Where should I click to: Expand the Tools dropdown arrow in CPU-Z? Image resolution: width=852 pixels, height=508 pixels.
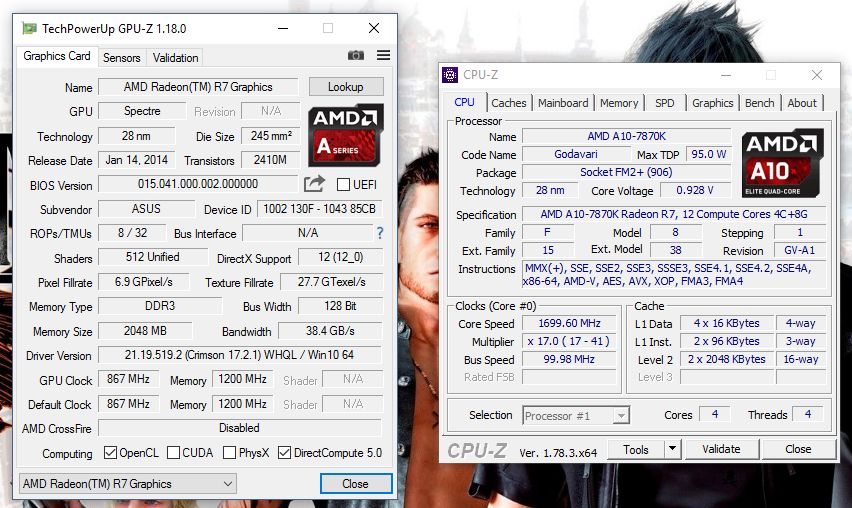point(672,449)
